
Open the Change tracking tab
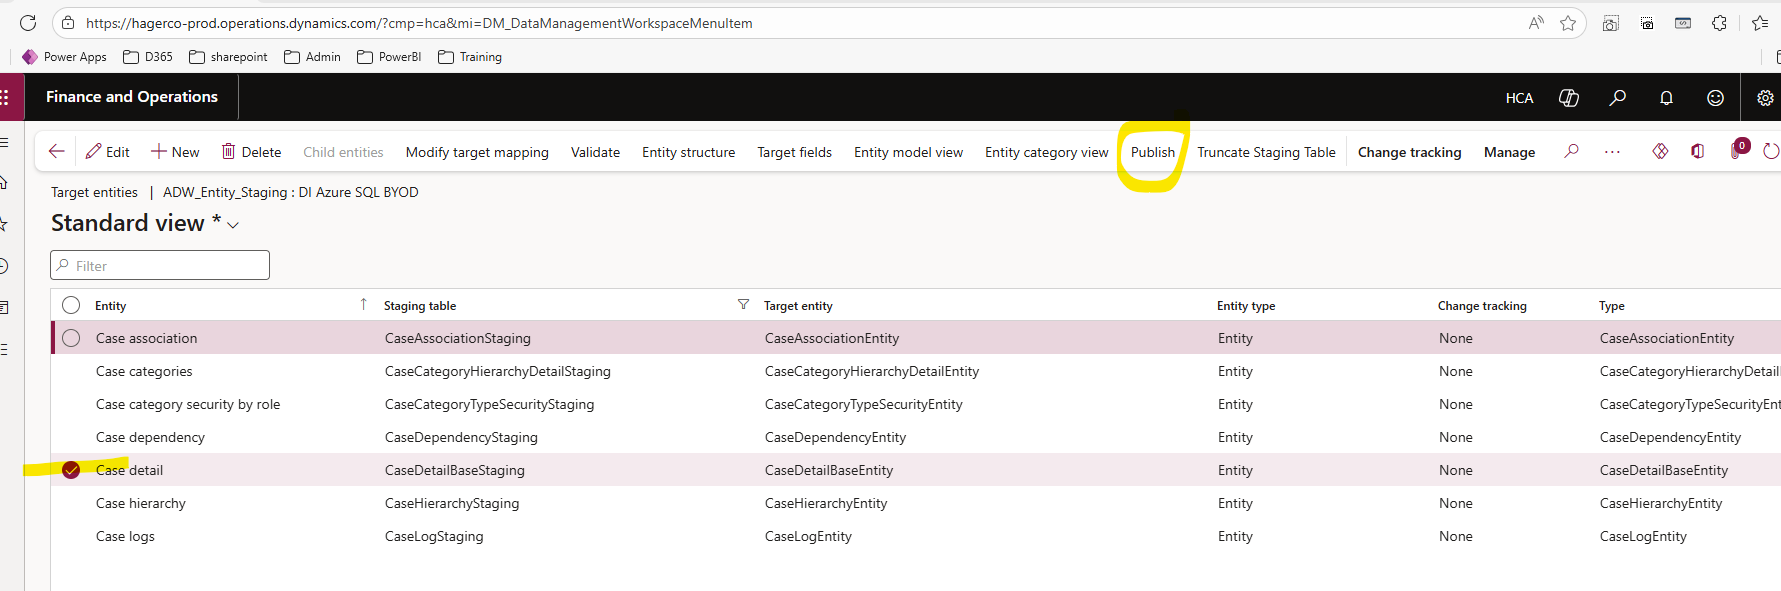(1409, 152)
